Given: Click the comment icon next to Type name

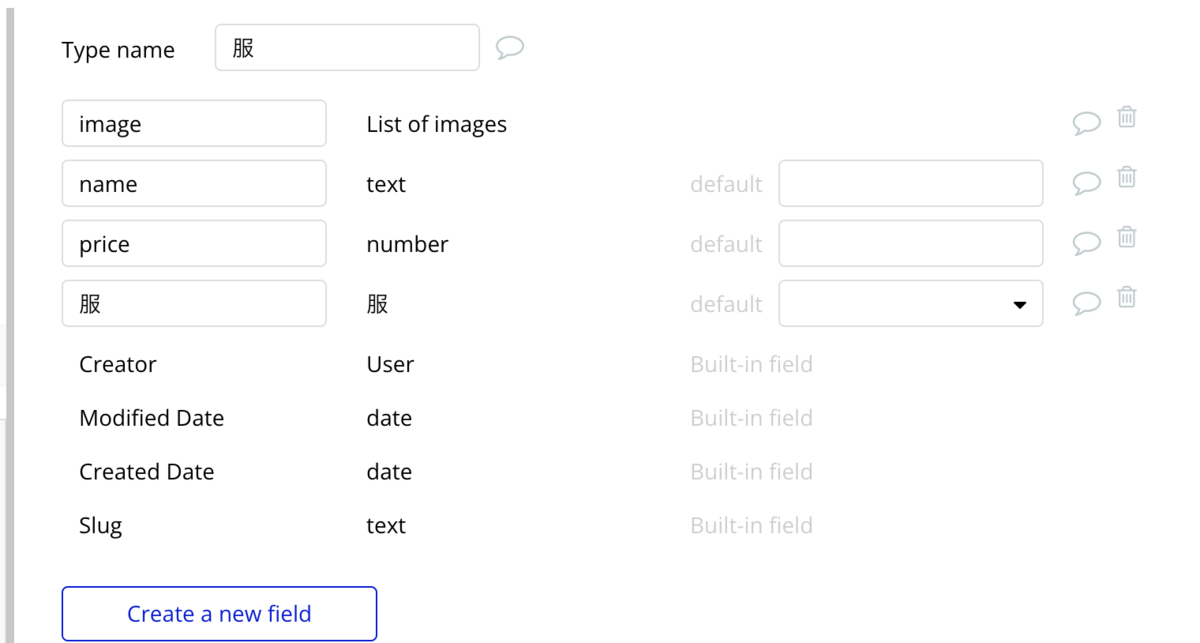Looking at the screenshot, I should (510, 48).
